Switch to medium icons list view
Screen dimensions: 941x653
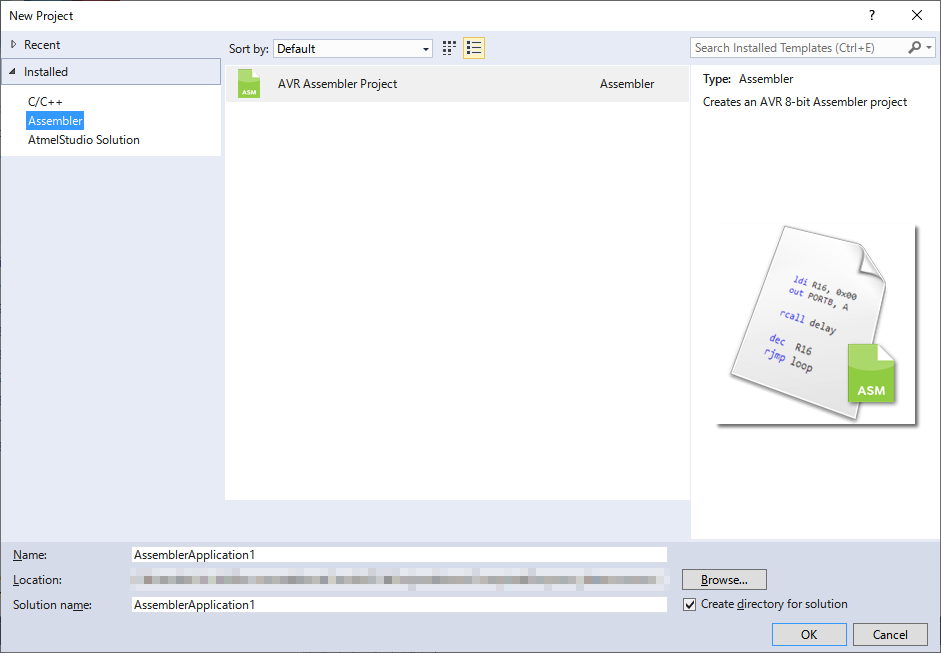474,48
